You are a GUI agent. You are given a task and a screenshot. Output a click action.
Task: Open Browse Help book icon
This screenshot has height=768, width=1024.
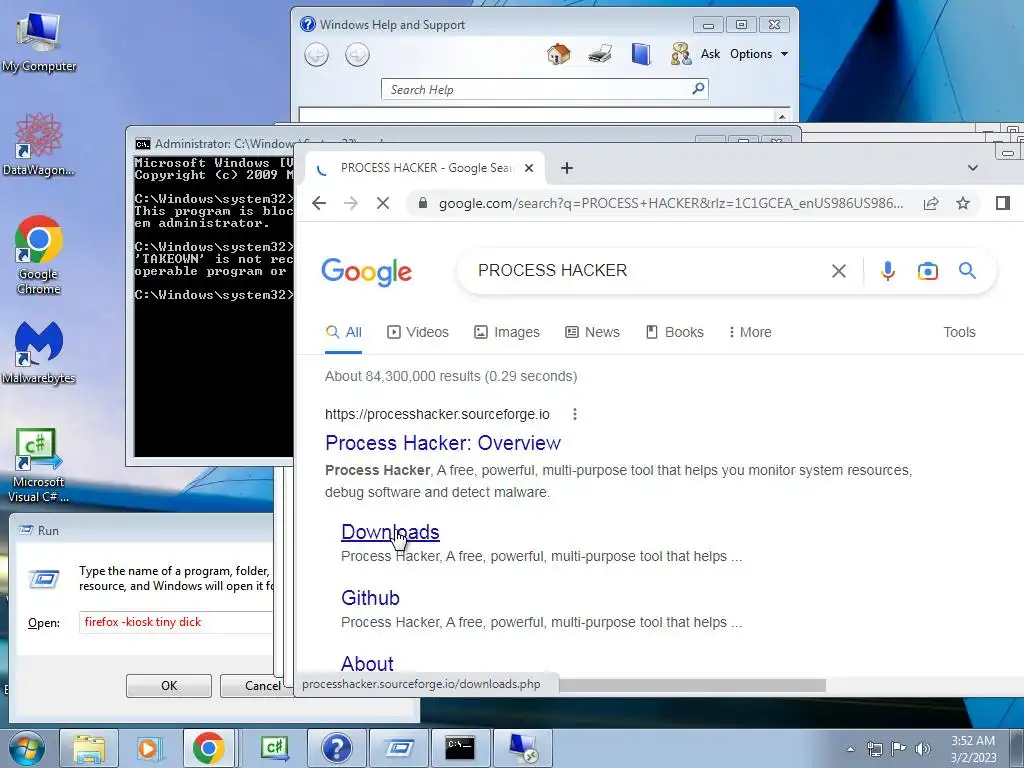[x=641, y=54]
